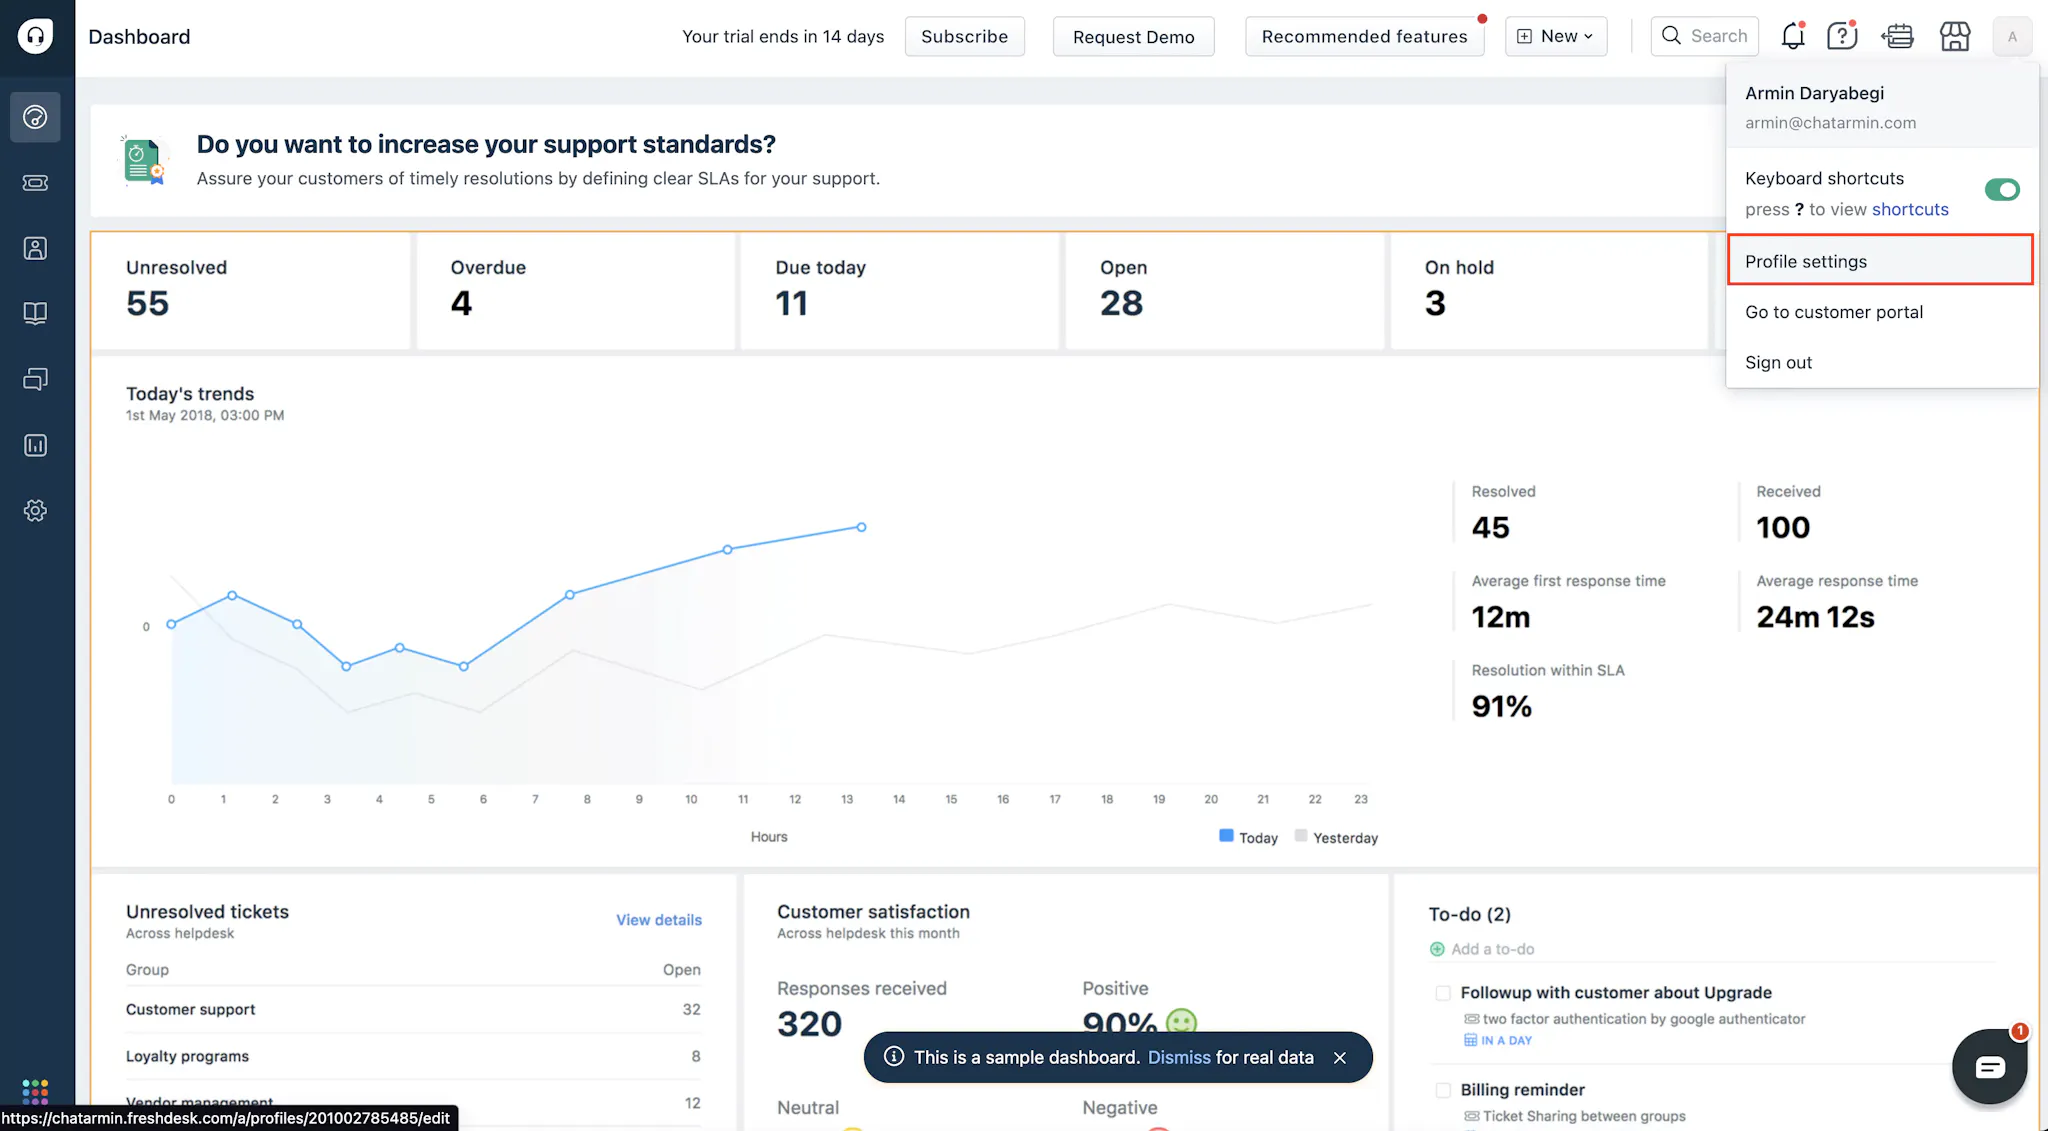
Task: Open Forums conversation icon in sidebar
Action: point(35,379)
